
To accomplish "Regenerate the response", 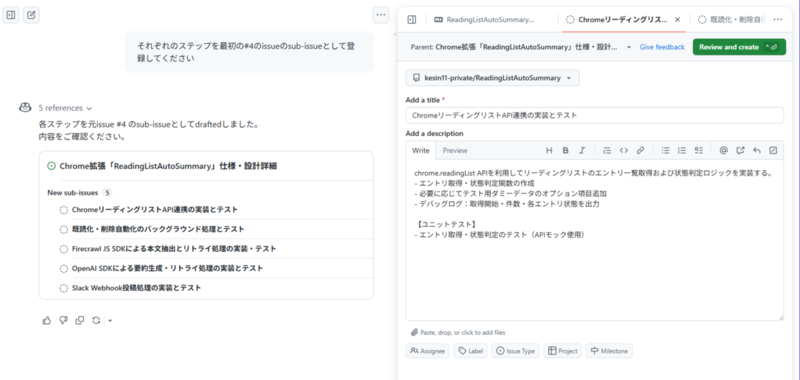I will coord(96,320).
